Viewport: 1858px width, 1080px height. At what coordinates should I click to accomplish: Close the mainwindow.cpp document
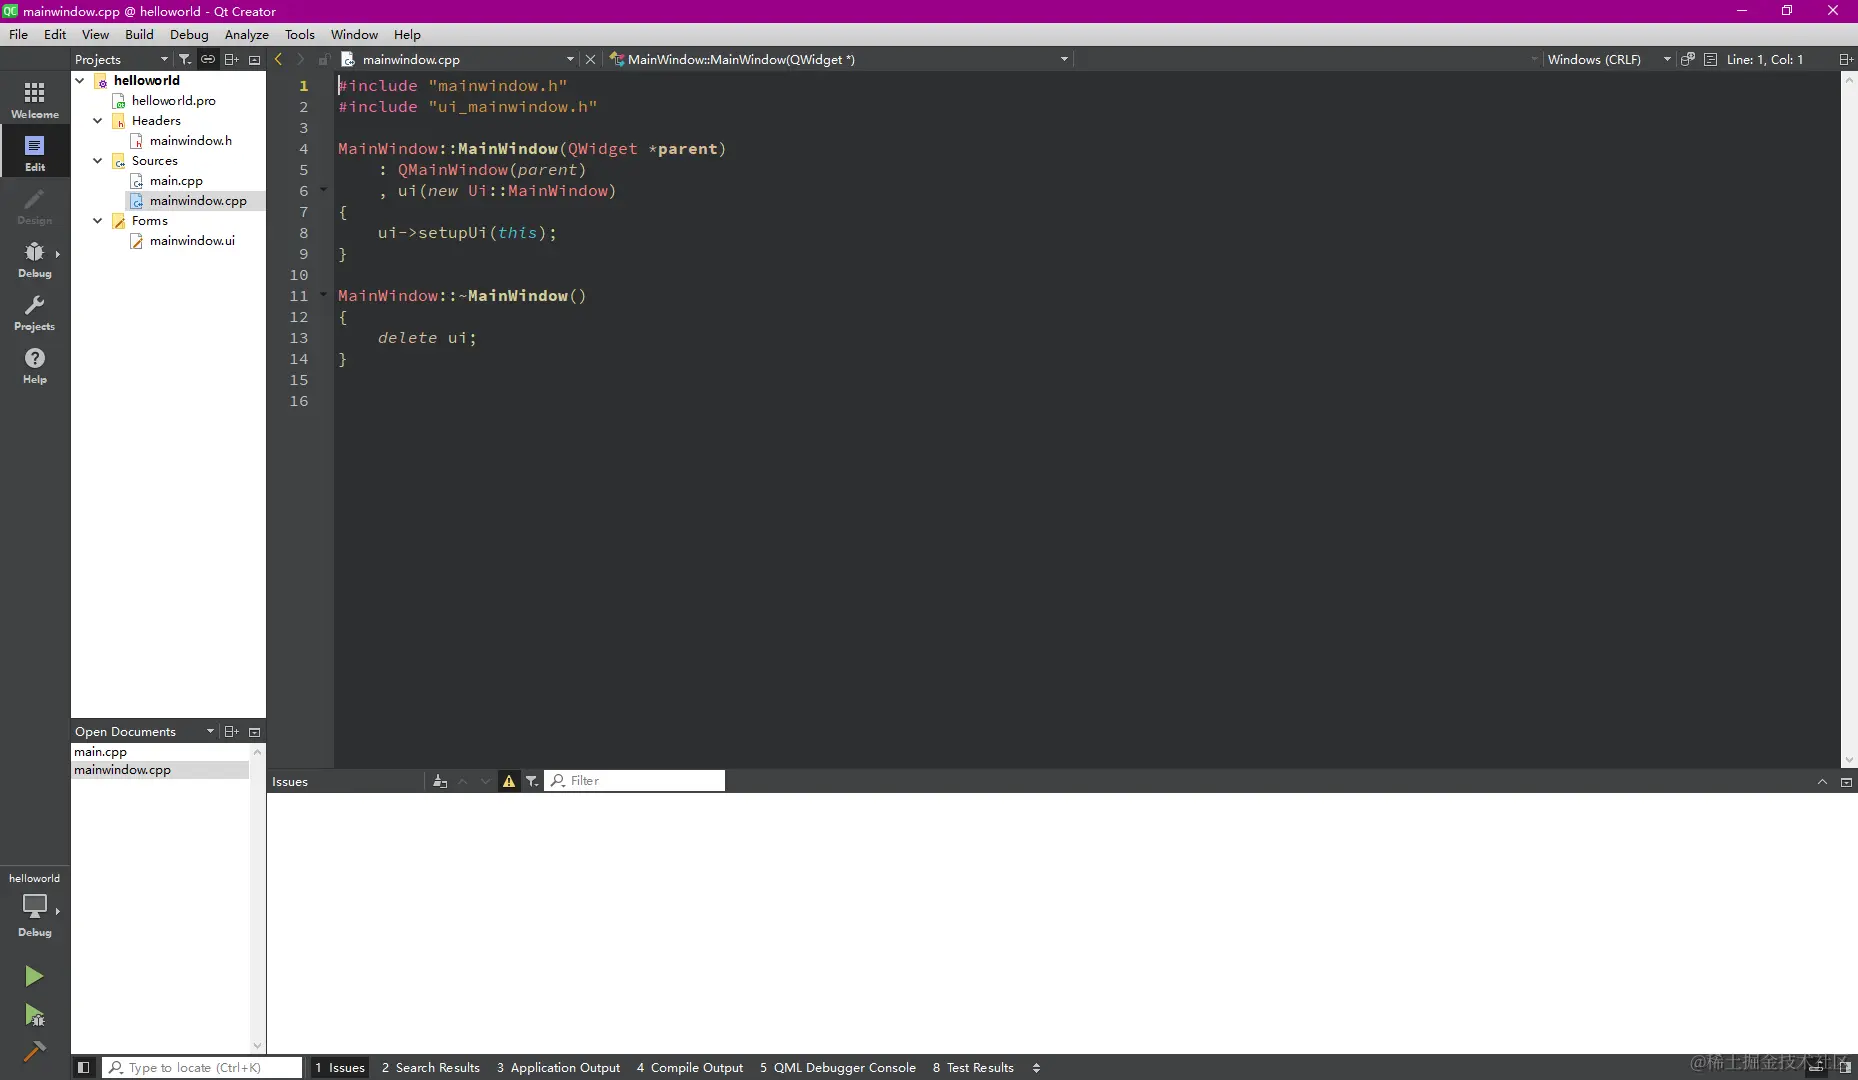590,59
